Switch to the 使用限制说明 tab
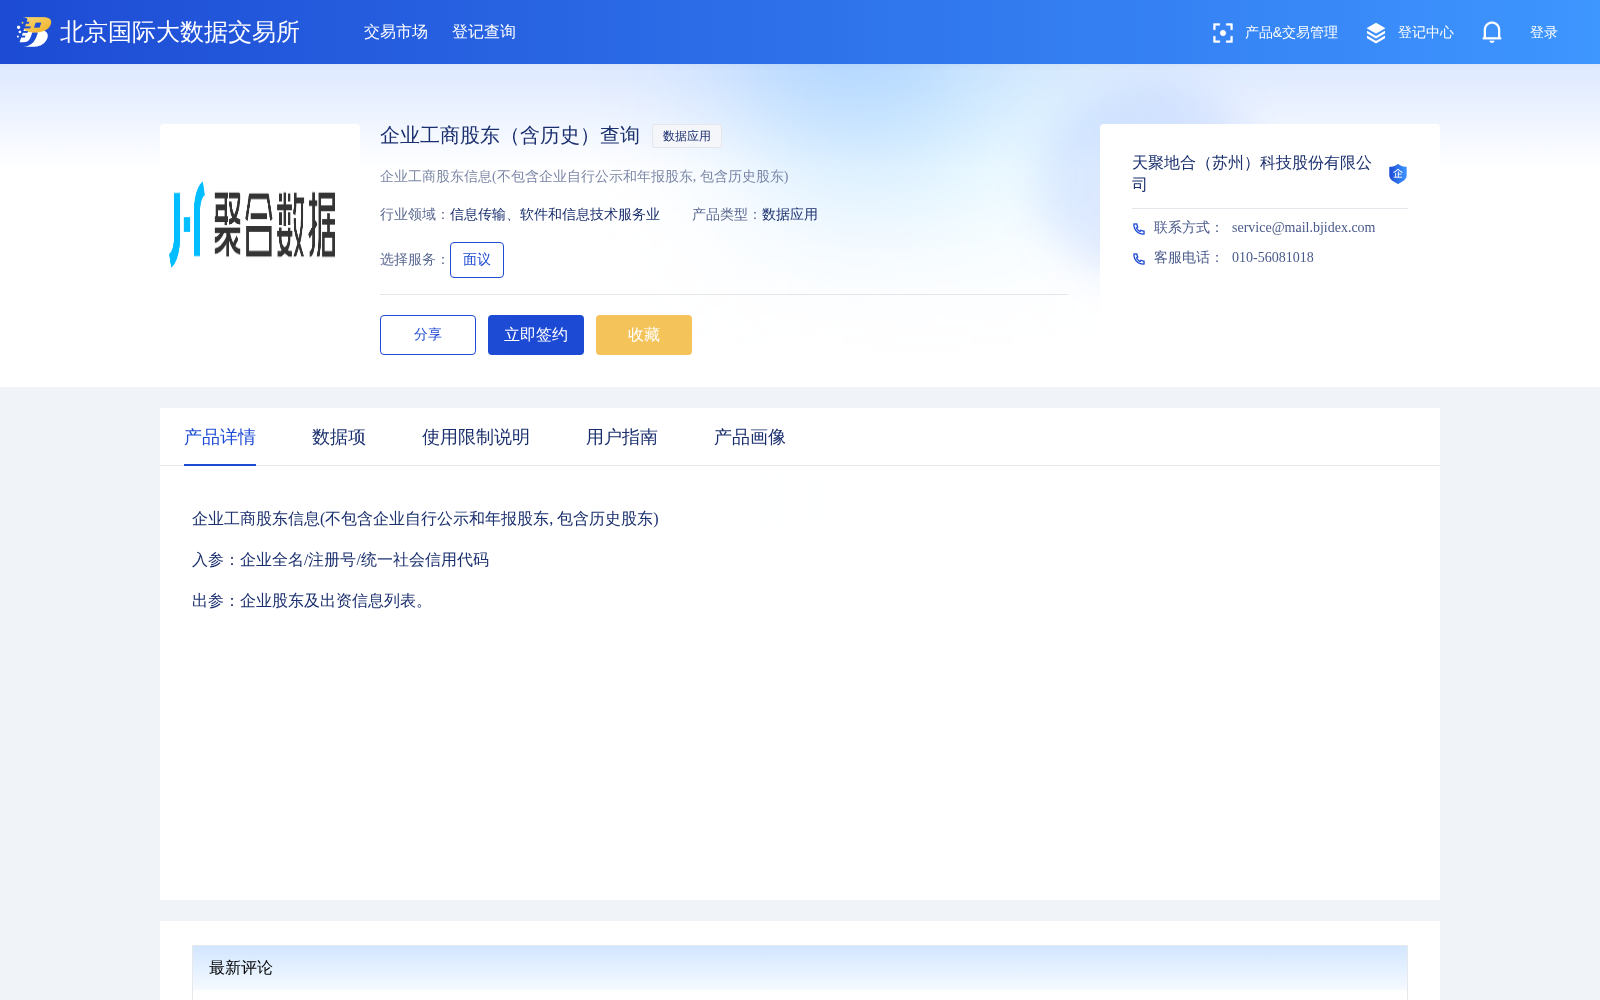This screenshot has width=1600, height=1000. pos(476,437)
